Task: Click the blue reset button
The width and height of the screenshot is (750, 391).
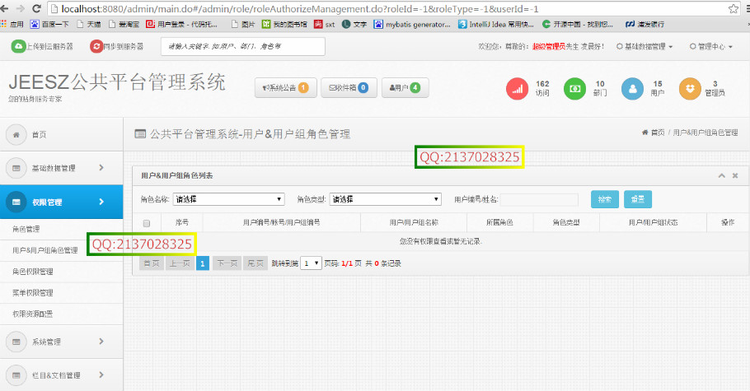Action: (x=638, y=199)
